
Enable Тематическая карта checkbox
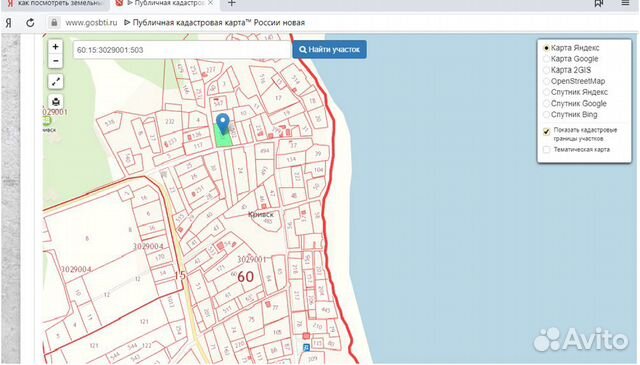pyautogui.click(x=546, y=150)
